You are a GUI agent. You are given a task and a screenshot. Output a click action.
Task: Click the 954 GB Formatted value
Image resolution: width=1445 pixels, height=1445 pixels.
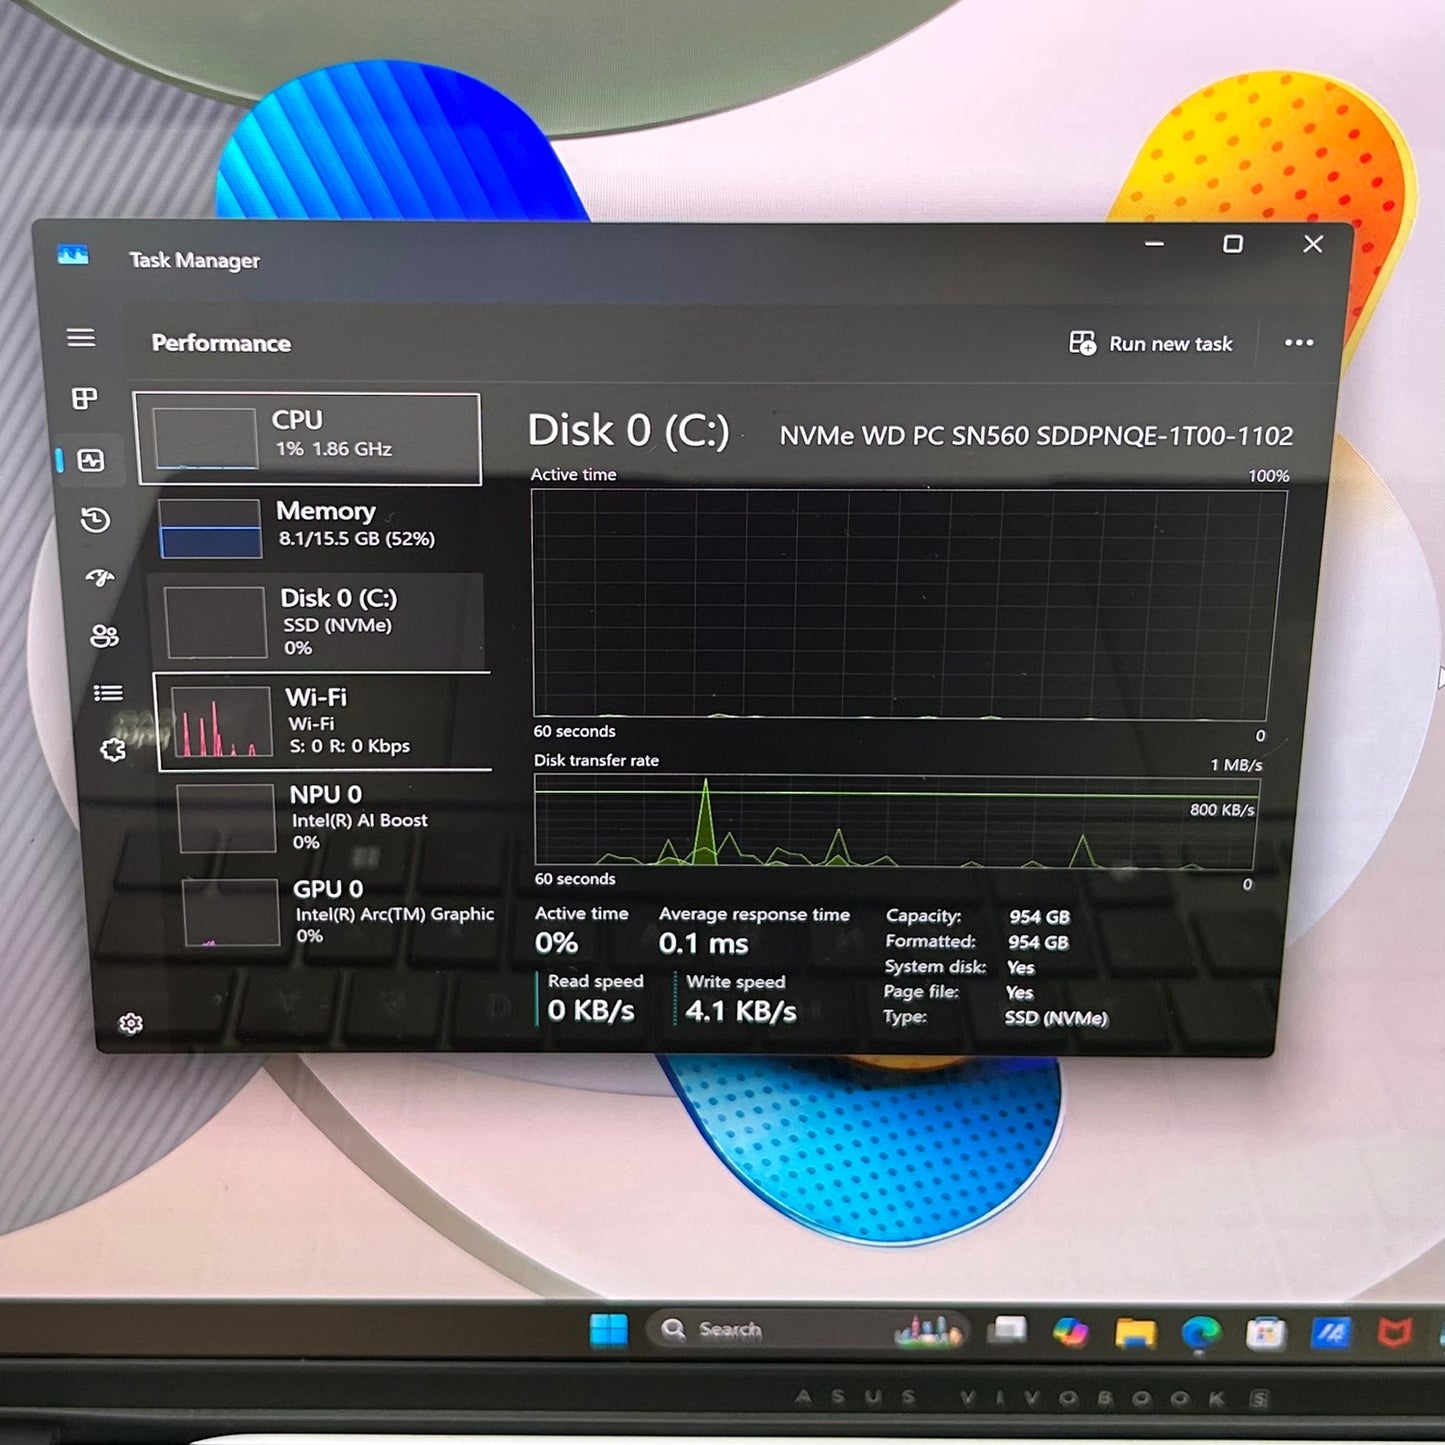tap(1038, 942)
